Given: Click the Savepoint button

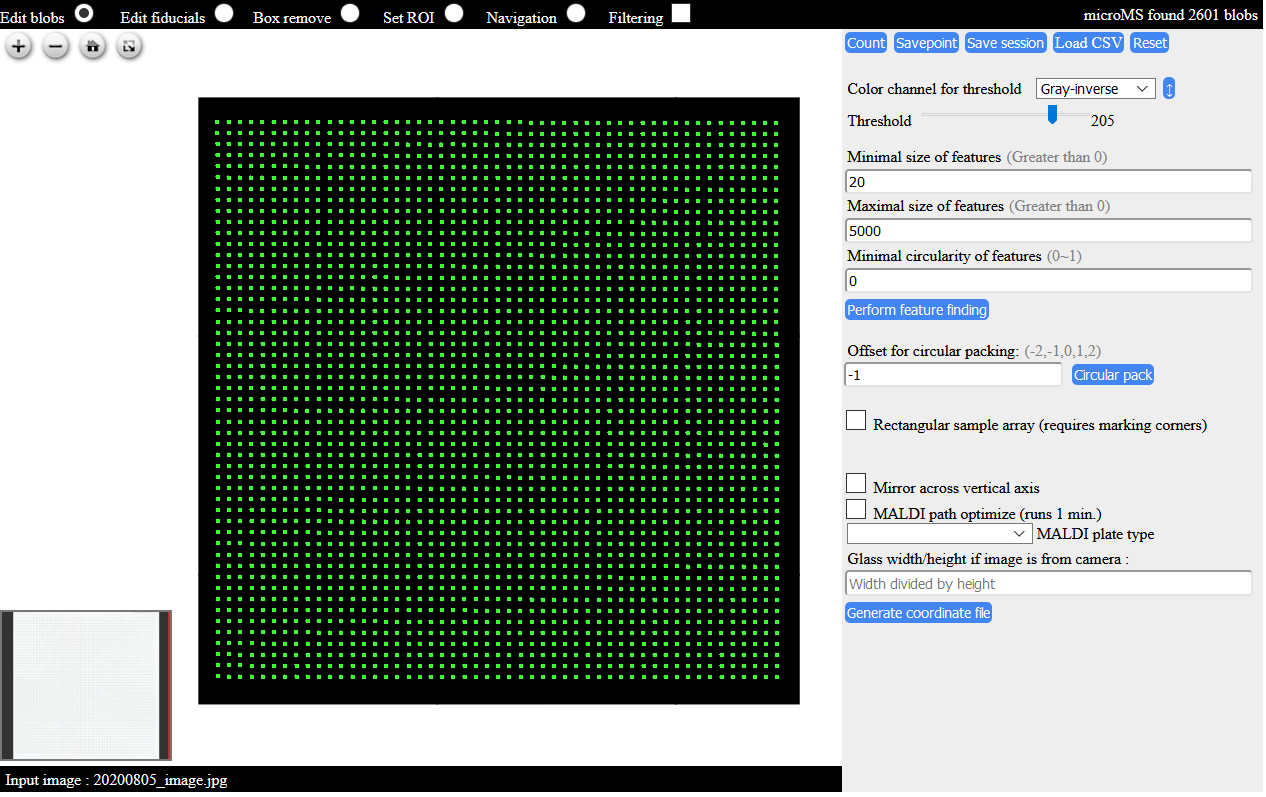Looking at the screenshot, I should tap(926, 43).
